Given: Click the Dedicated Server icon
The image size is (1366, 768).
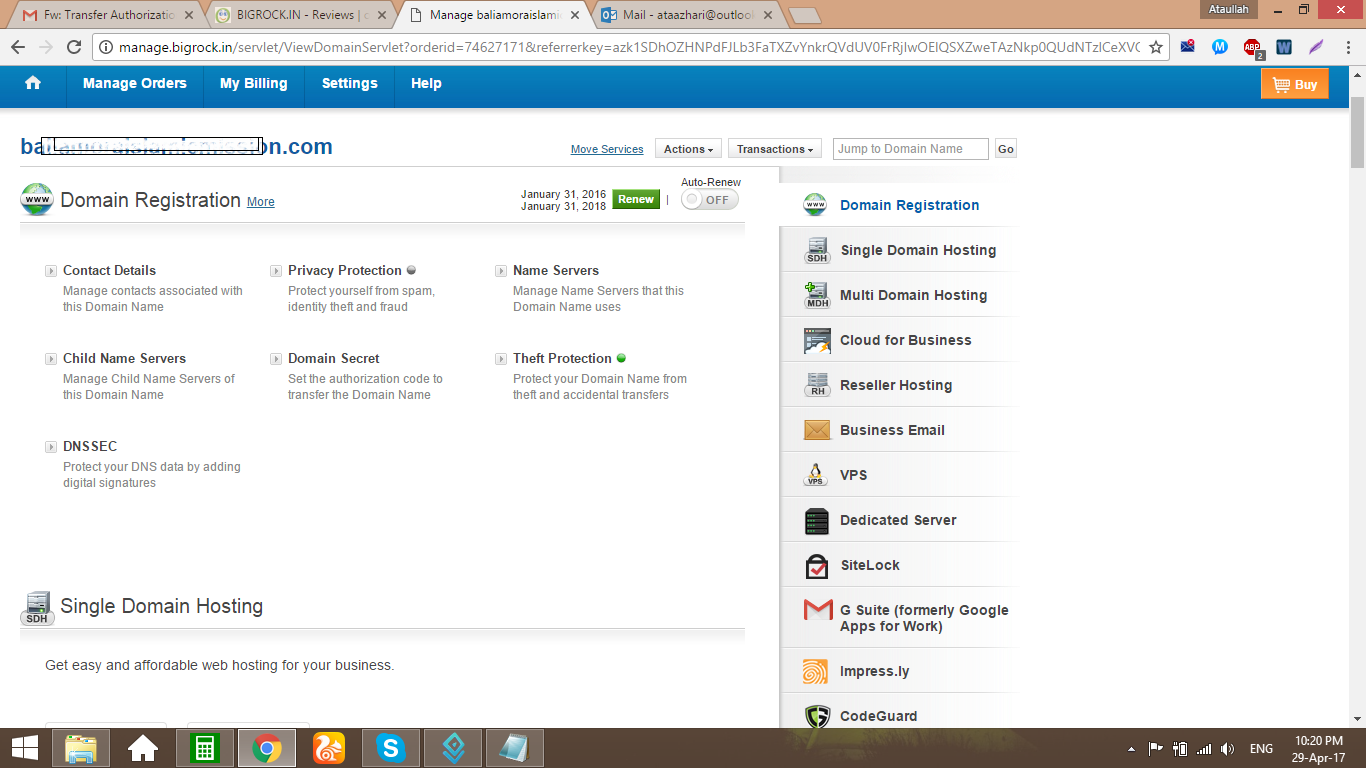Looking at the screenshot, I should coord(817,521).
